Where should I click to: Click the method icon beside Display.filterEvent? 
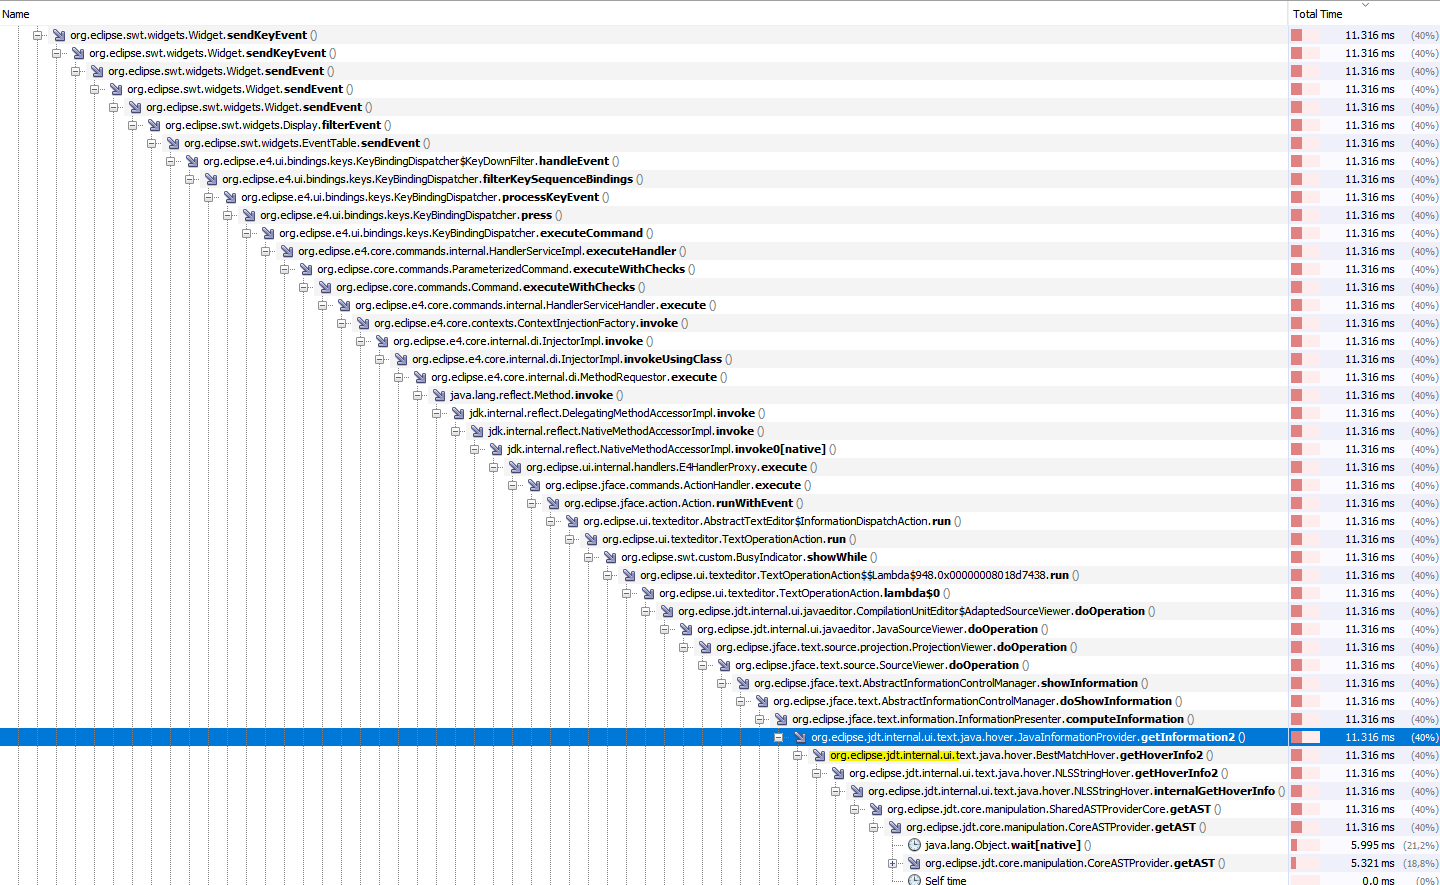point(153,125)
